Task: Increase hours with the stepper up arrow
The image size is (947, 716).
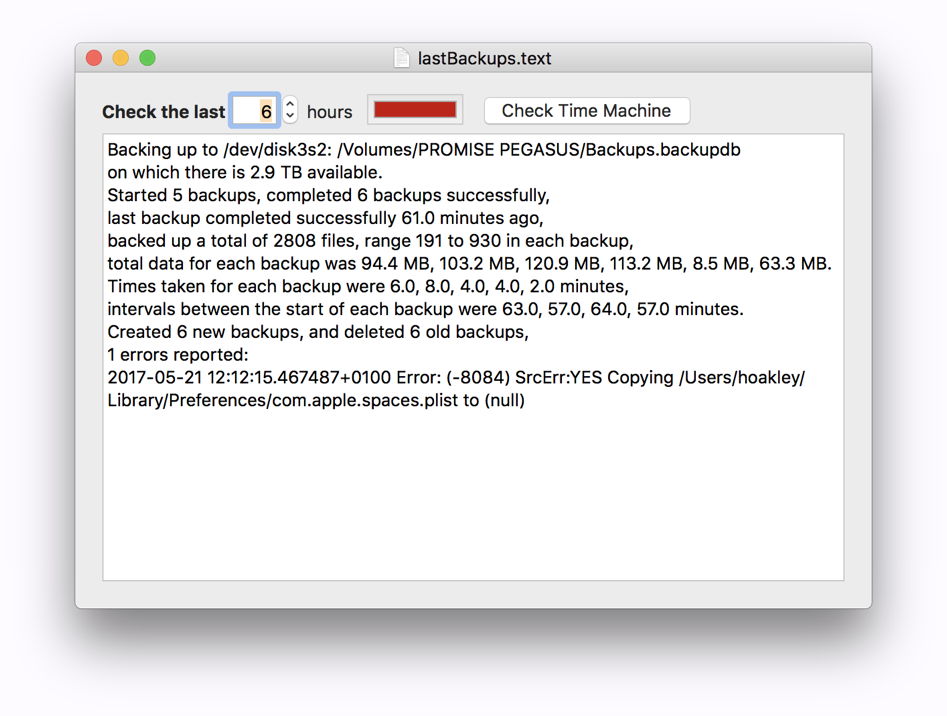Action: tap(290, 104)
